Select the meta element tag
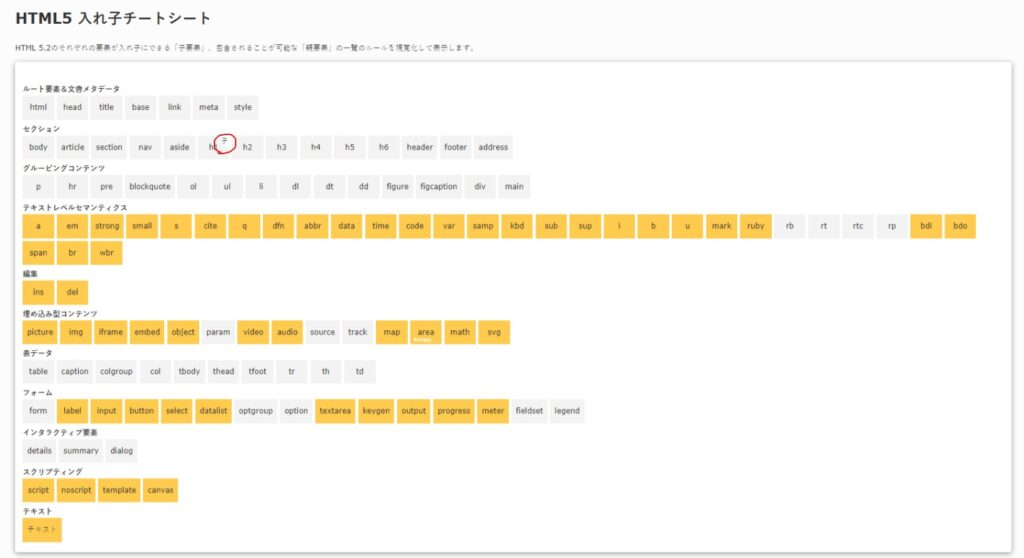Screen dimensions: 1024x558 208,107
